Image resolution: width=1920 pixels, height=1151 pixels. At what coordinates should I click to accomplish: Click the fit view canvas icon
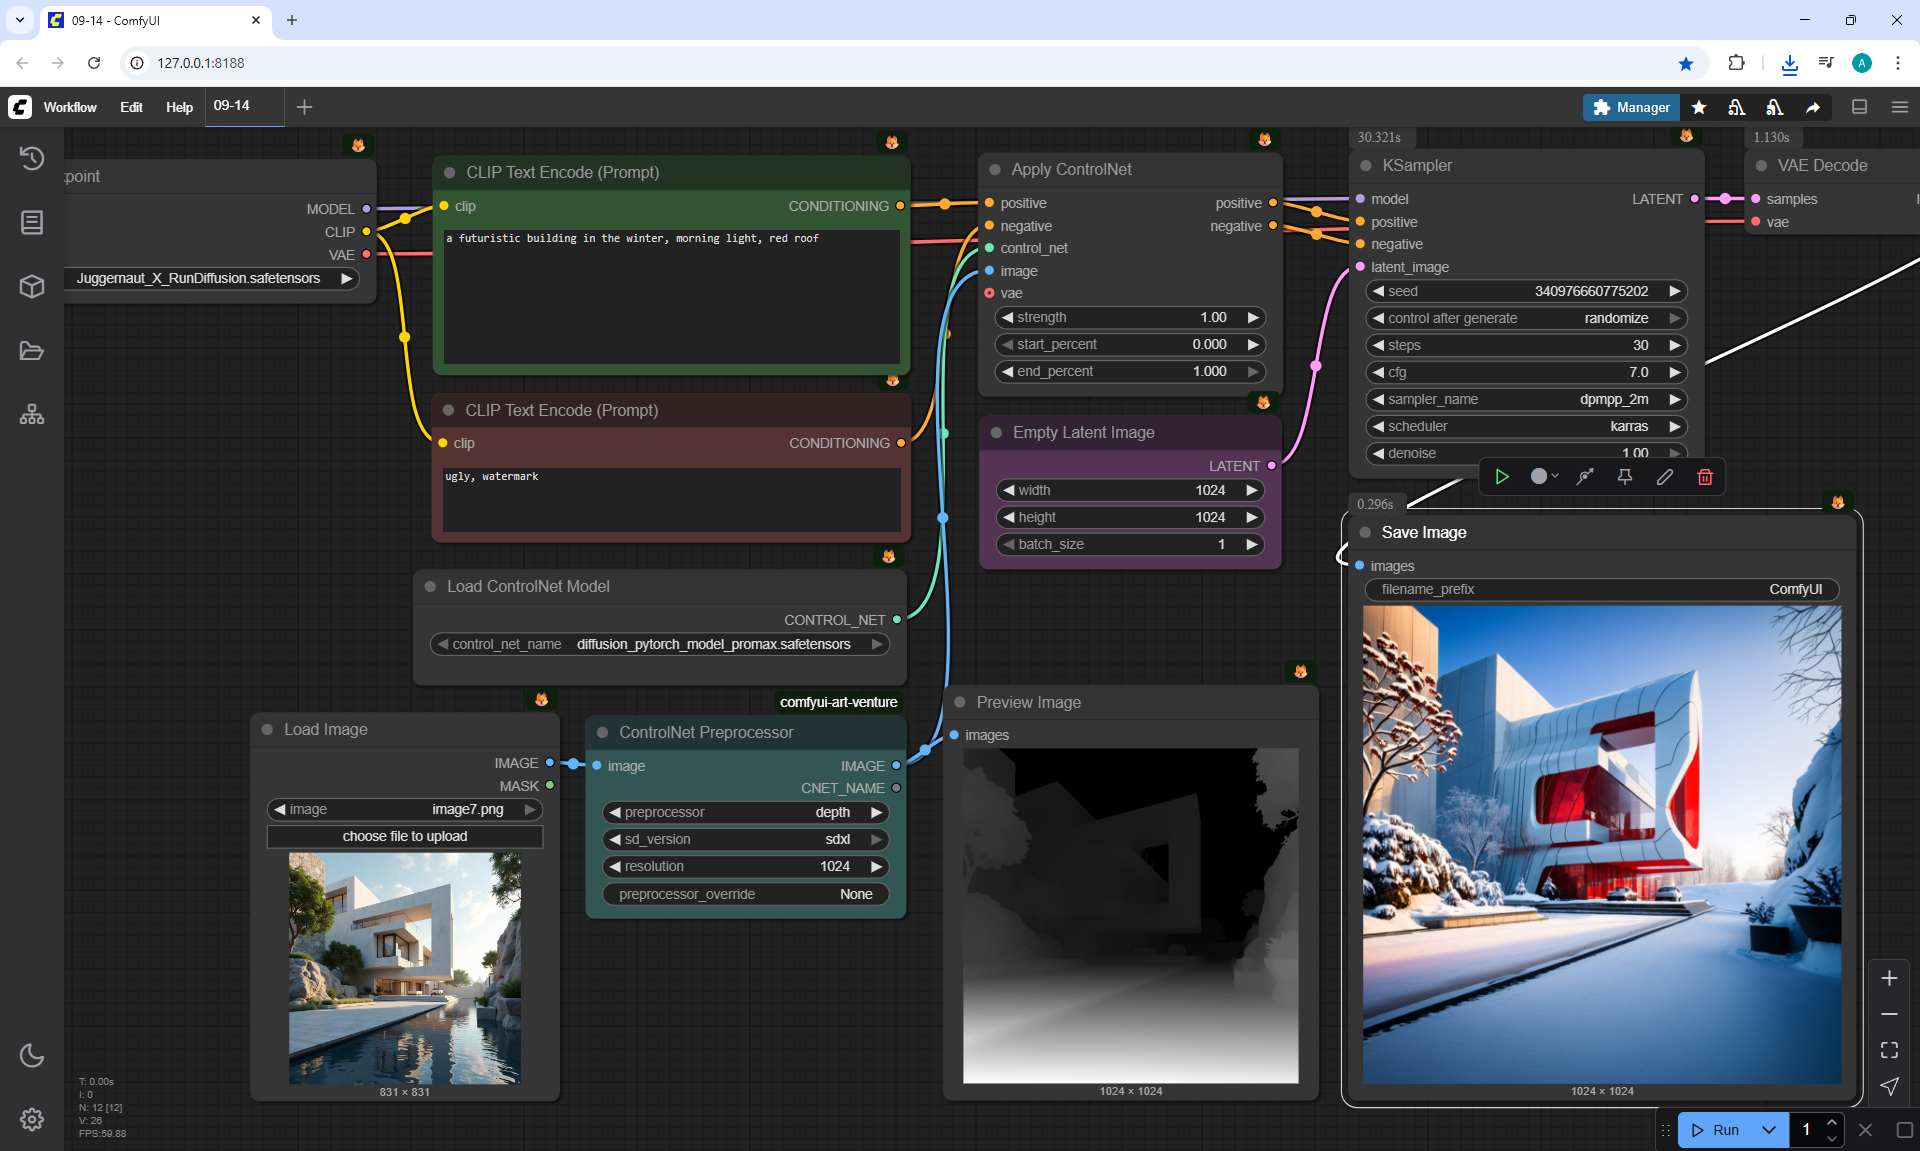tap(1889, 1050)
